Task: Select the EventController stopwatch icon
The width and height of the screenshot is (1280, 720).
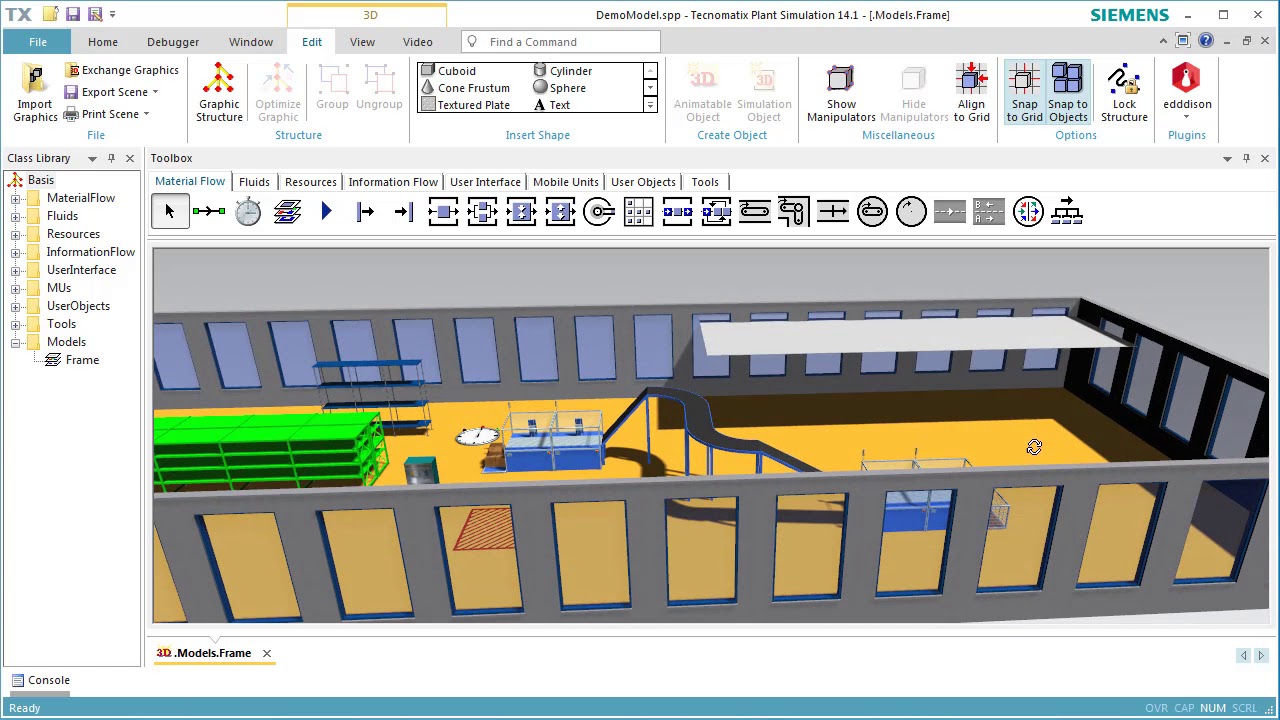Action: coord(248,211)
